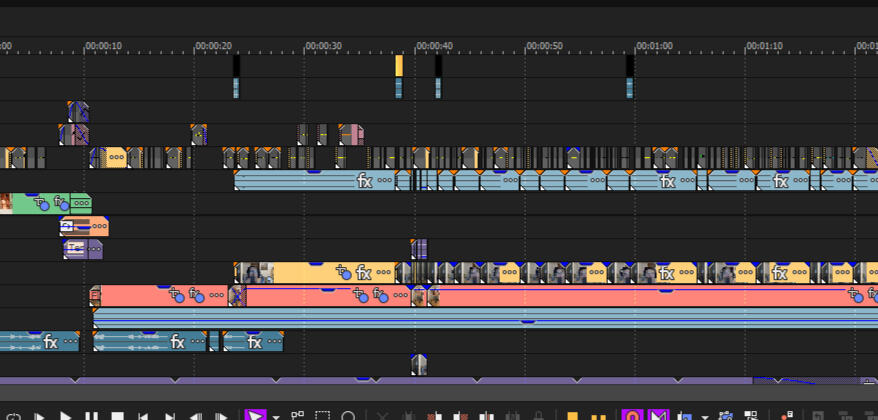Toggle the purple automatic crossfades button

(657, 416)
